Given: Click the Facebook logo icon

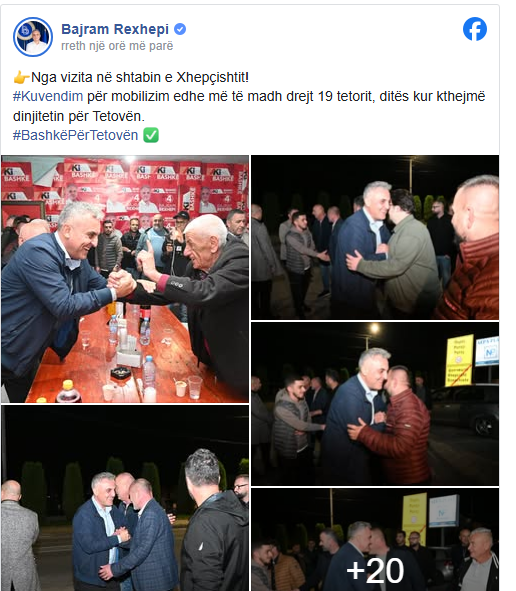Looking at the screenshot, I should (x=475, y=29).
